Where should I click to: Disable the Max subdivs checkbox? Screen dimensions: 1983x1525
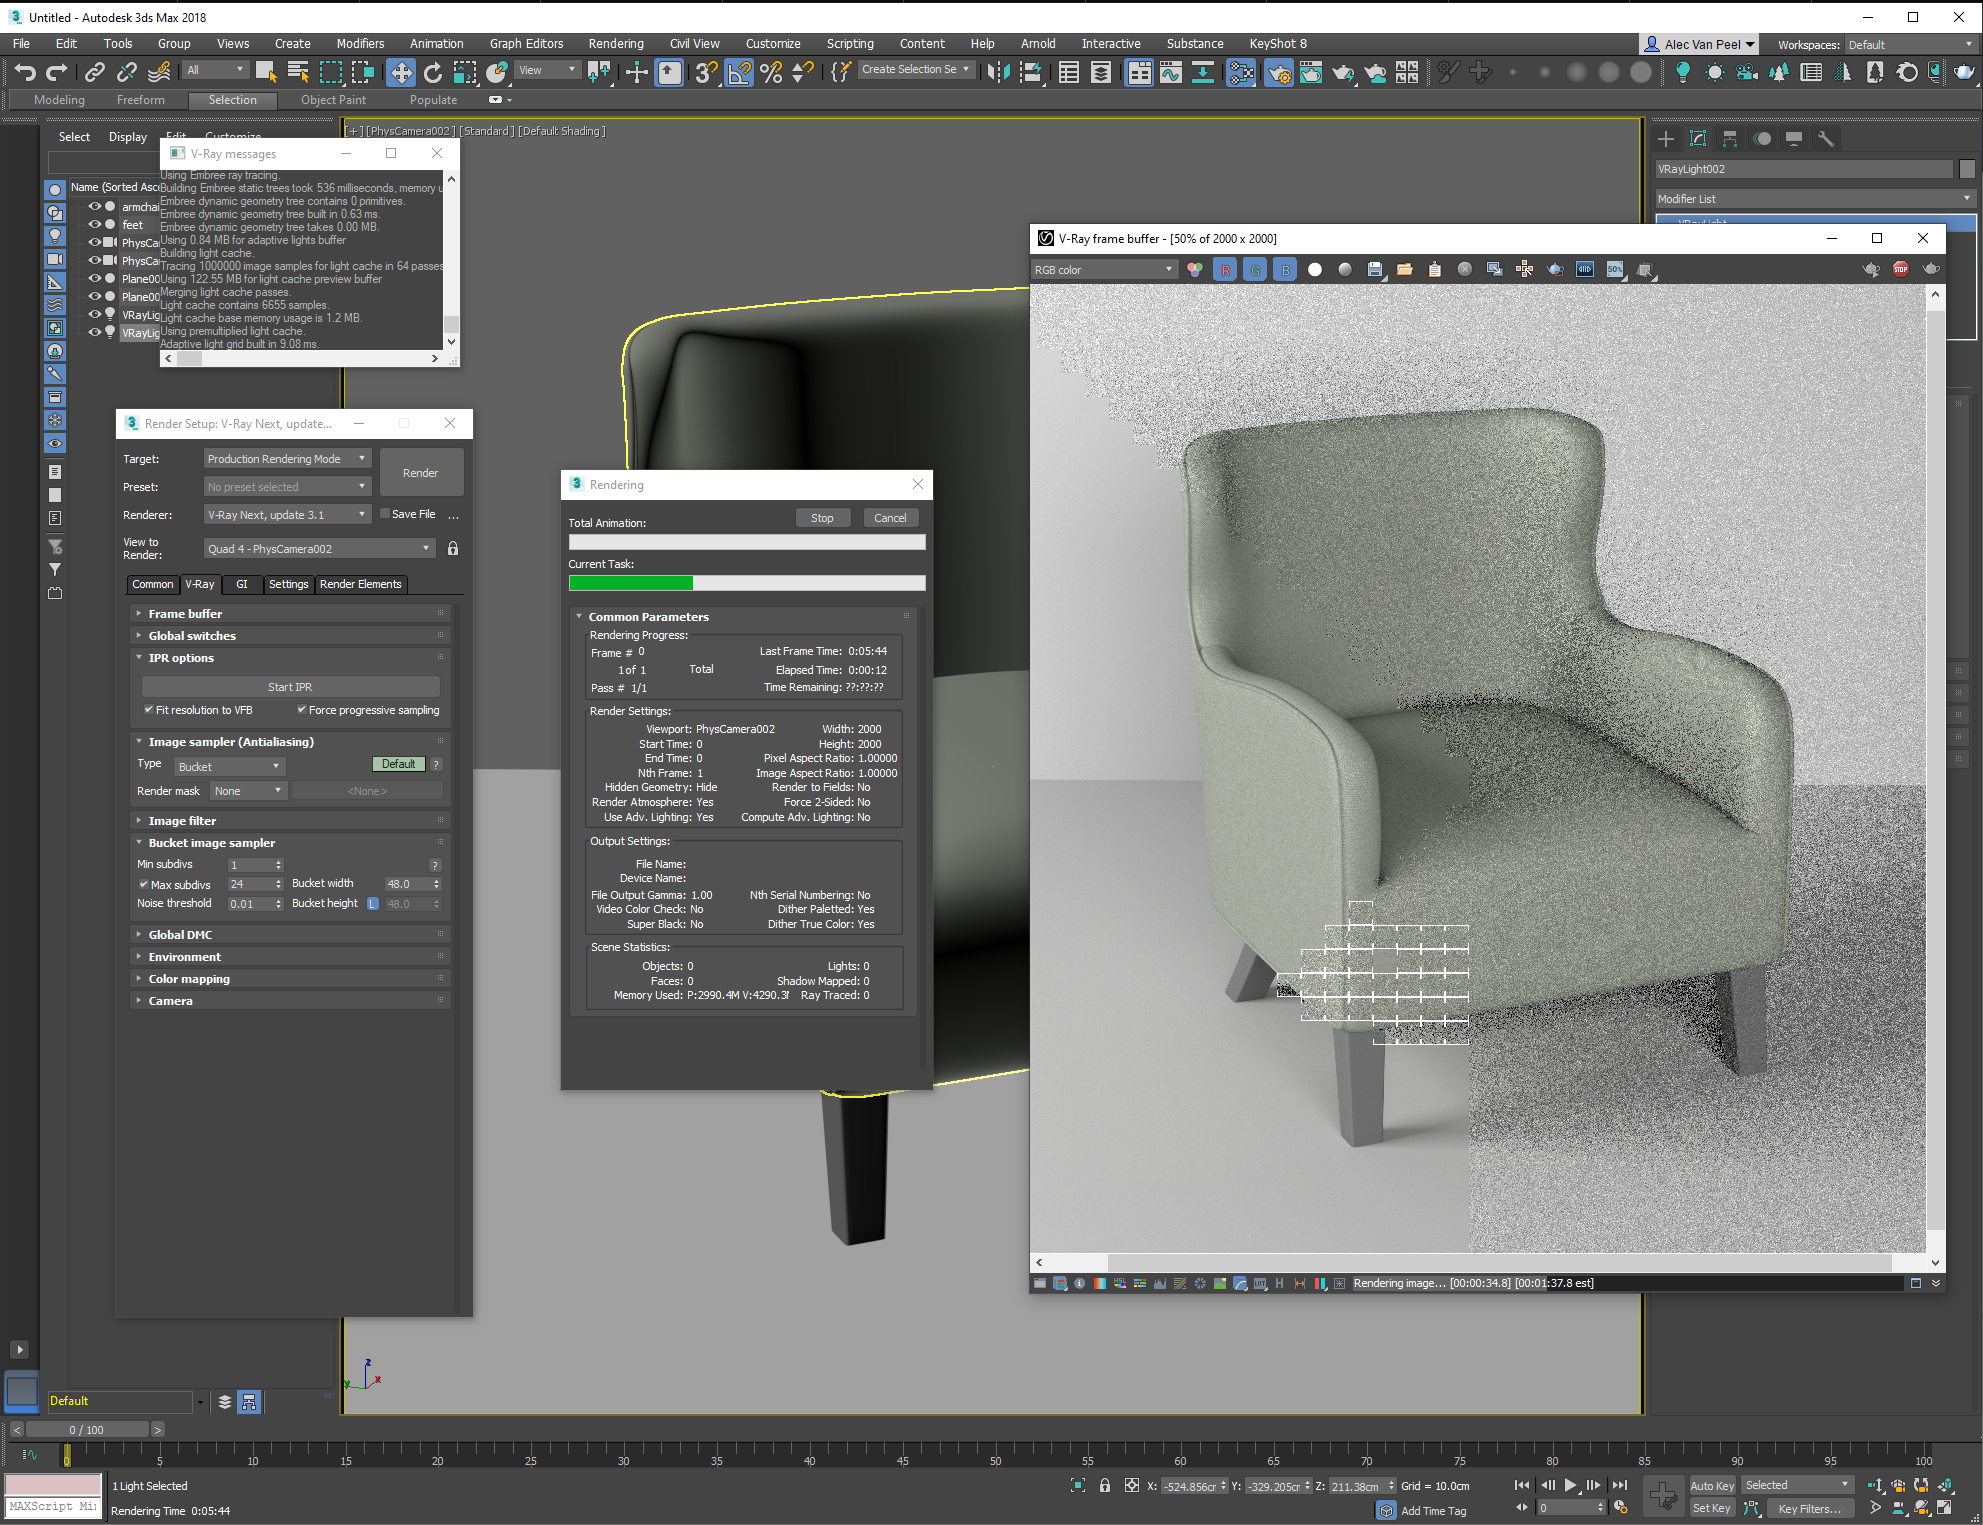click(144, 885)
